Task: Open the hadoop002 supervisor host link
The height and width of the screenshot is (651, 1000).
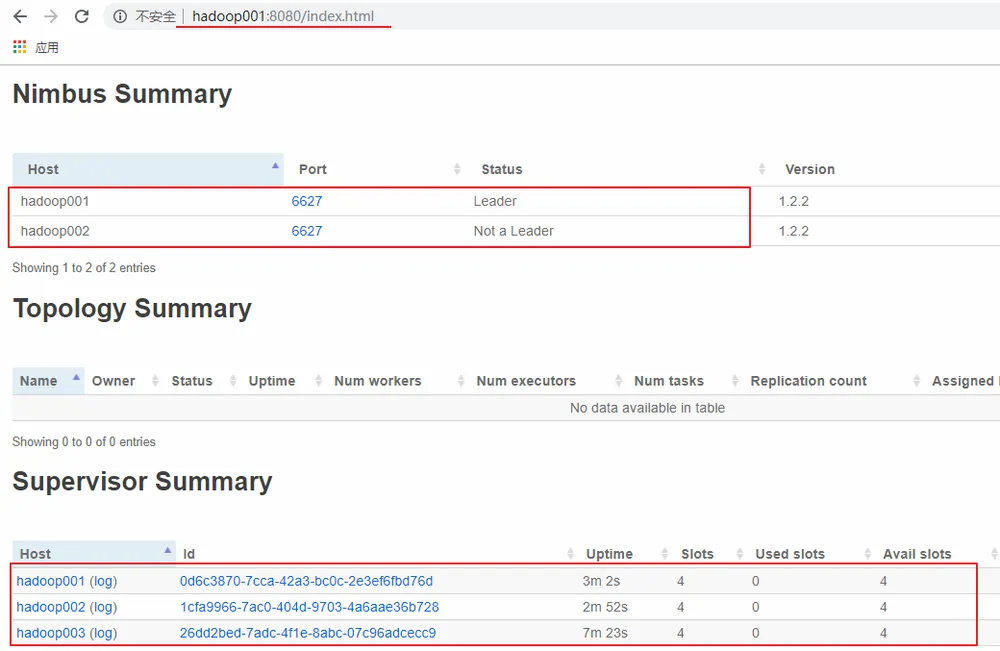Action: [x=50, y=607]
